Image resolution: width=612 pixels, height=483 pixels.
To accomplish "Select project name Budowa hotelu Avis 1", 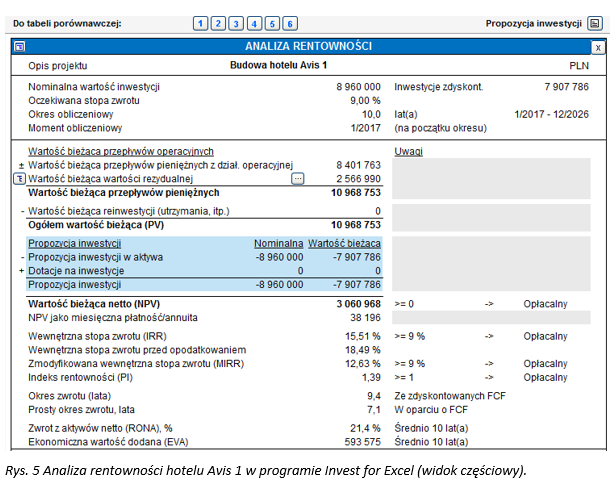I will click(278, 65).
